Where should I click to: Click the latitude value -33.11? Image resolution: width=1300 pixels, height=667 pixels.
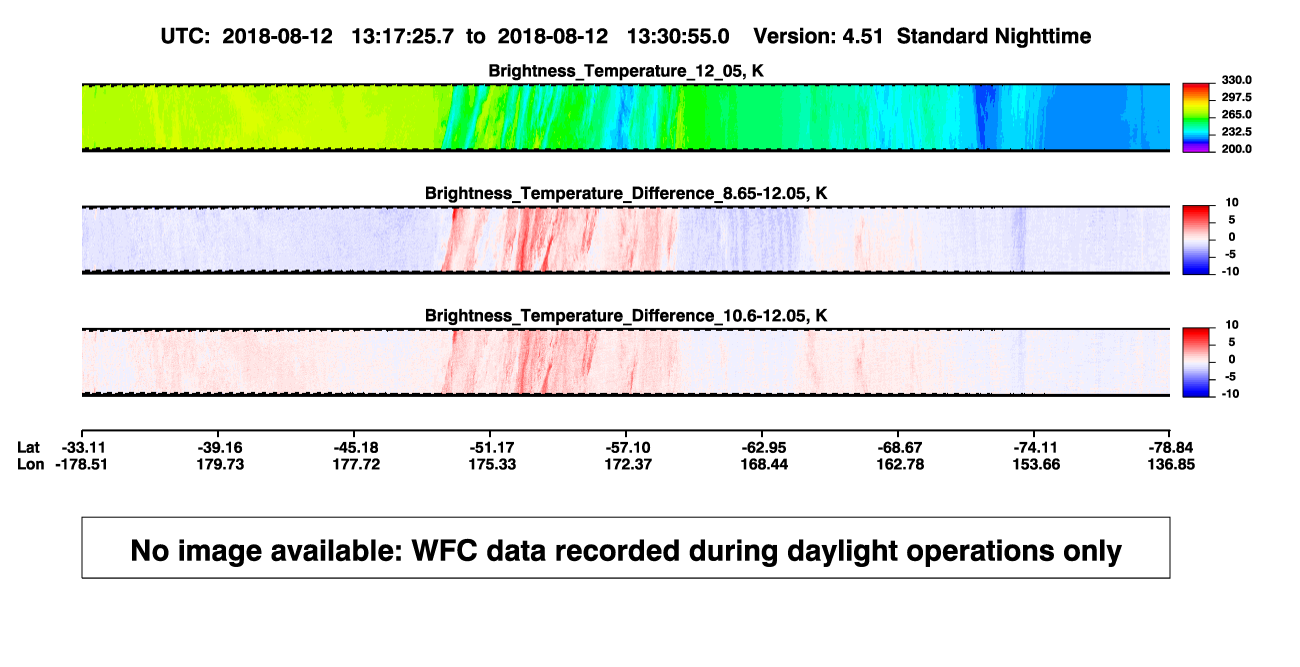pyautogui.click(x=83, y=447)
